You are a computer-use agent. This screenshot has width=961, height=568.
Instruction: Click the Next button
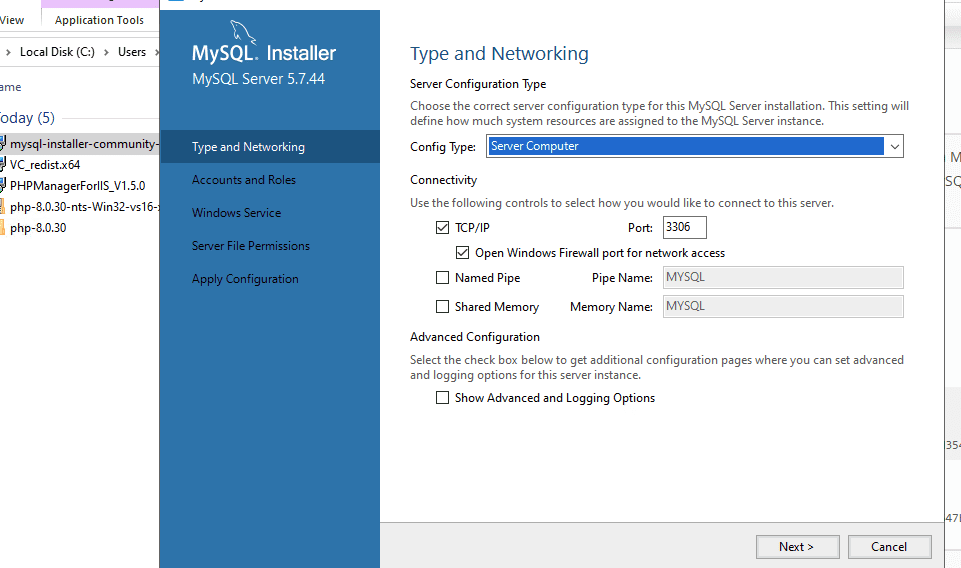(796, 547)
